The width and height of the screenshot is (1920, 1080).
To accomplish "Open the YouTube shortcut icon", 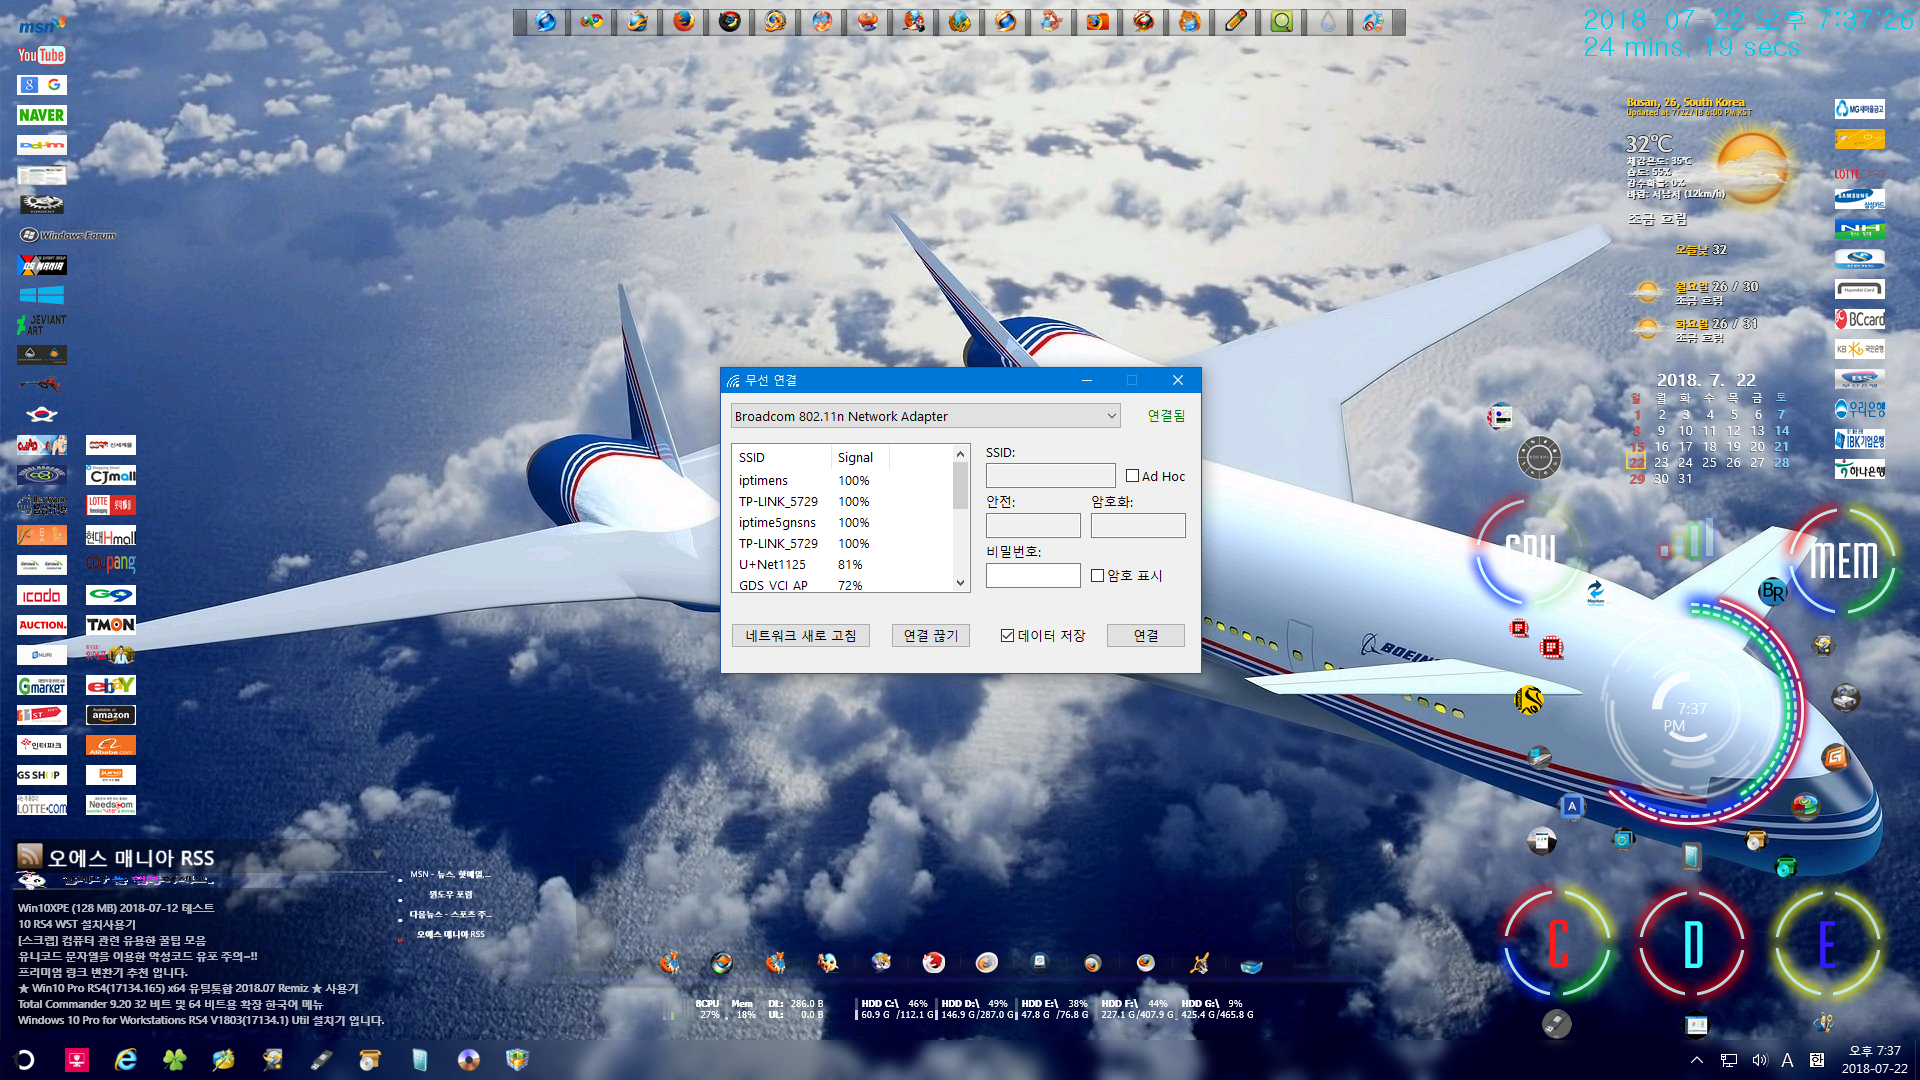I will point(41,55).
